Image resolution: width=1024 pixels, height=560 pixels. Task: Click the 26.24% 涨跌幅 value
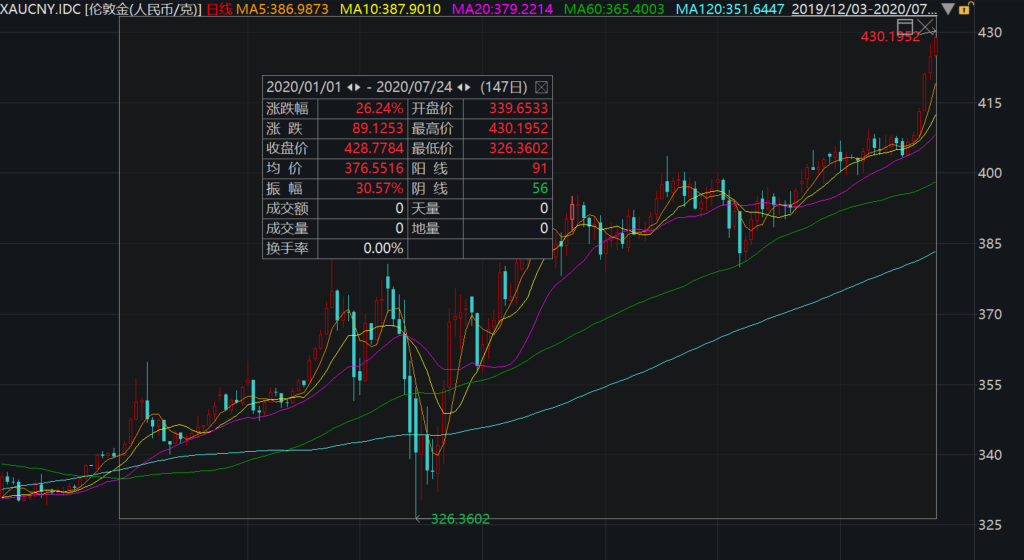tap(379, 108)
